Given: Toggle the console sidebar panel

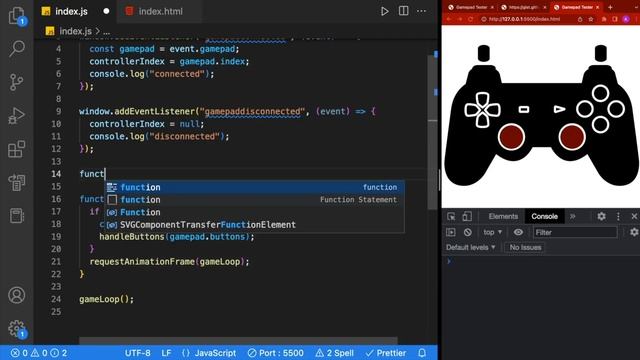Looking at the screenshot, I should pyautogui.click(x=451, y=232).
